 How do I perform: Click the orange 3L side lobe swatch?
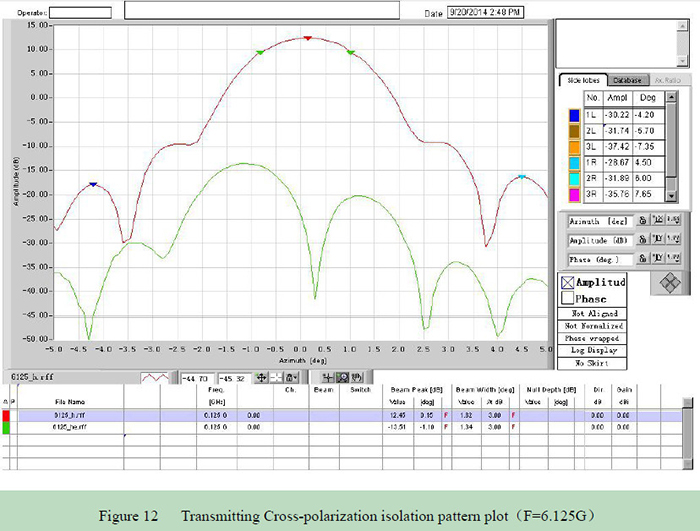(574, 147)
